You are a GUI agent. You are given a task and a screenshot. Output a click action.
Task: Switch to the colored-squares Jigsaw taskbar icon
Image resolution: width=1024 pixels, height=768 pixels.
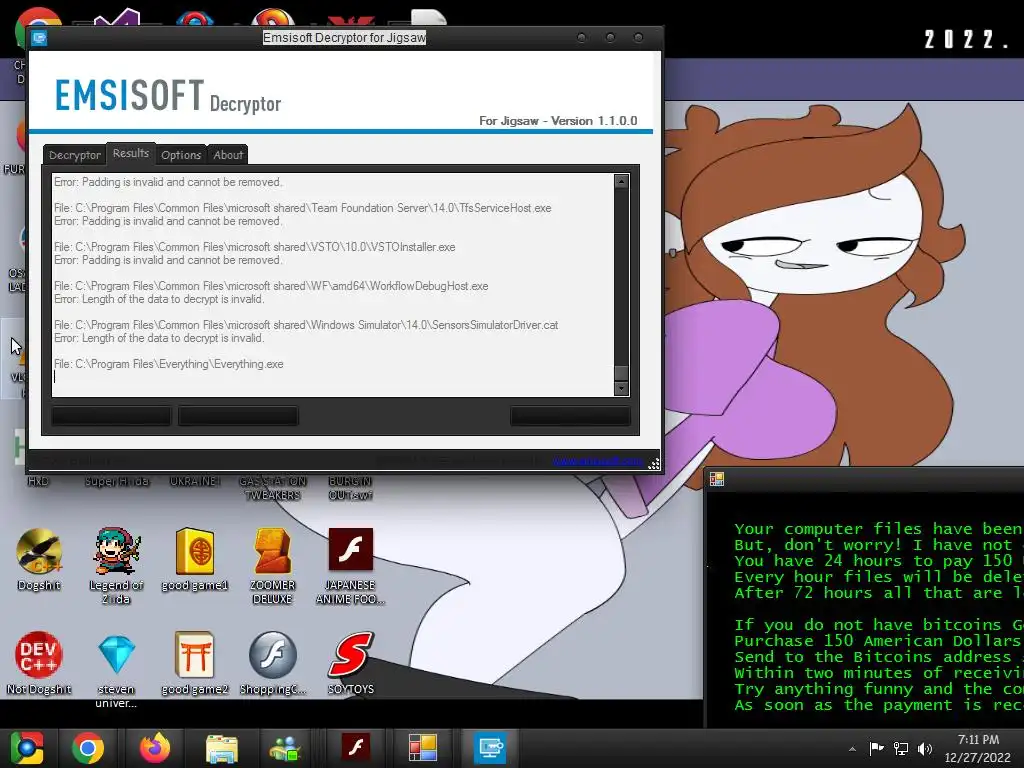tap(423, 748)
